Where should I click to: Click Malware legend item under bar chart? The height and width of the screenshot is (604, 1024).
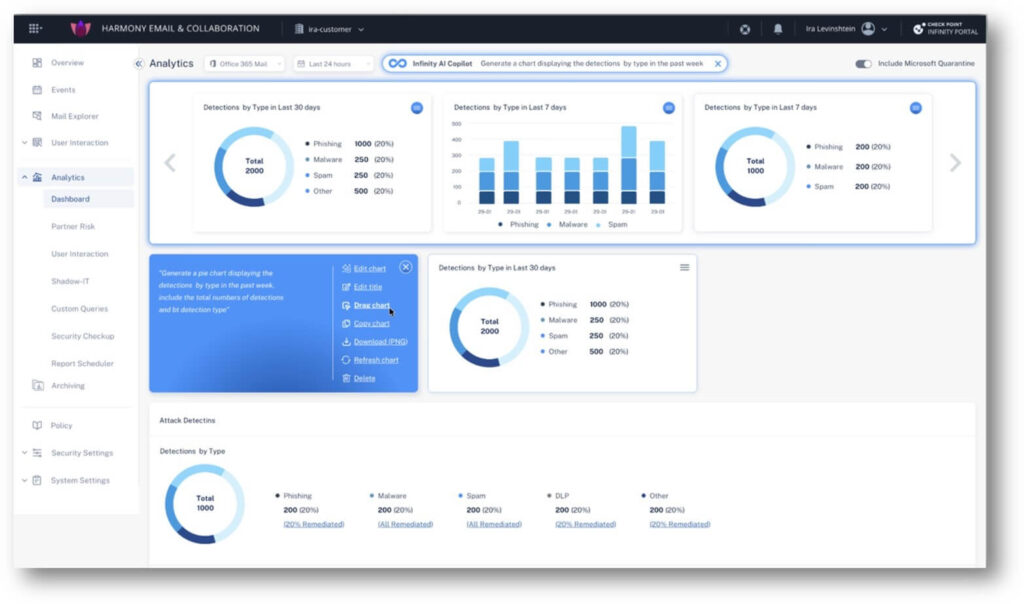pyautogui.click(x=568, y=225)
